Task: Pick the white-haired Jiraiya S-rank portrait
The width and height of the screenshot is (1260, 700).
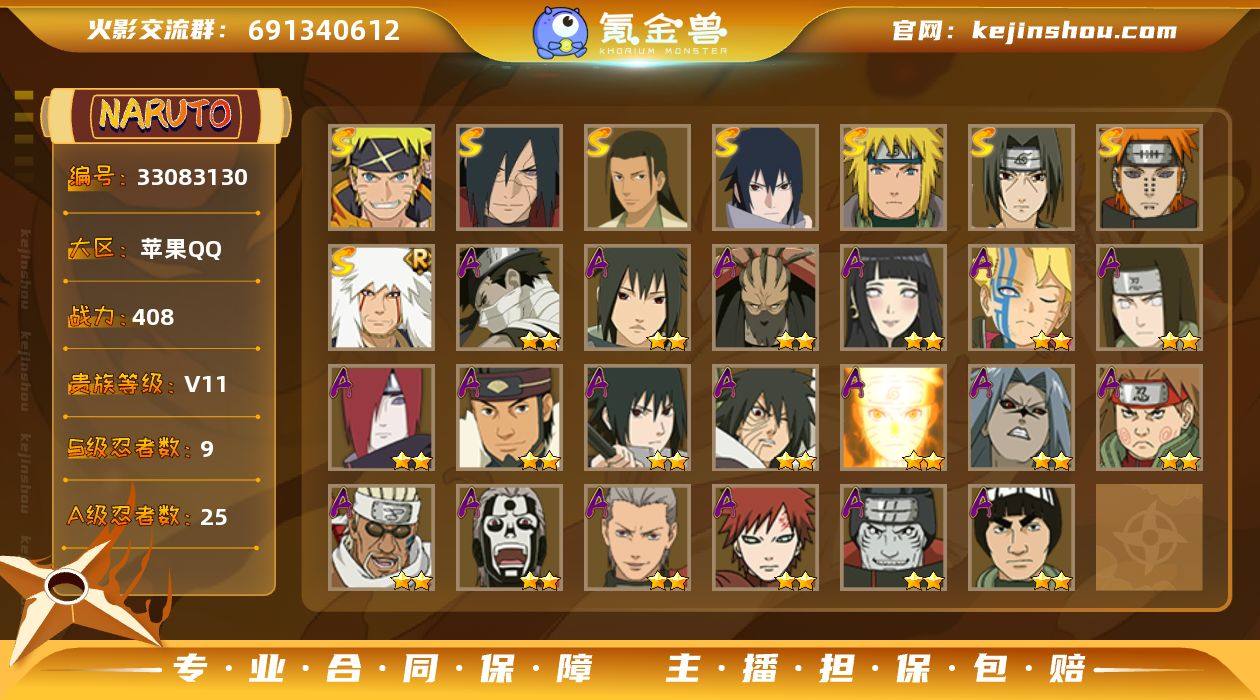Action: click(x=382, y=298)
